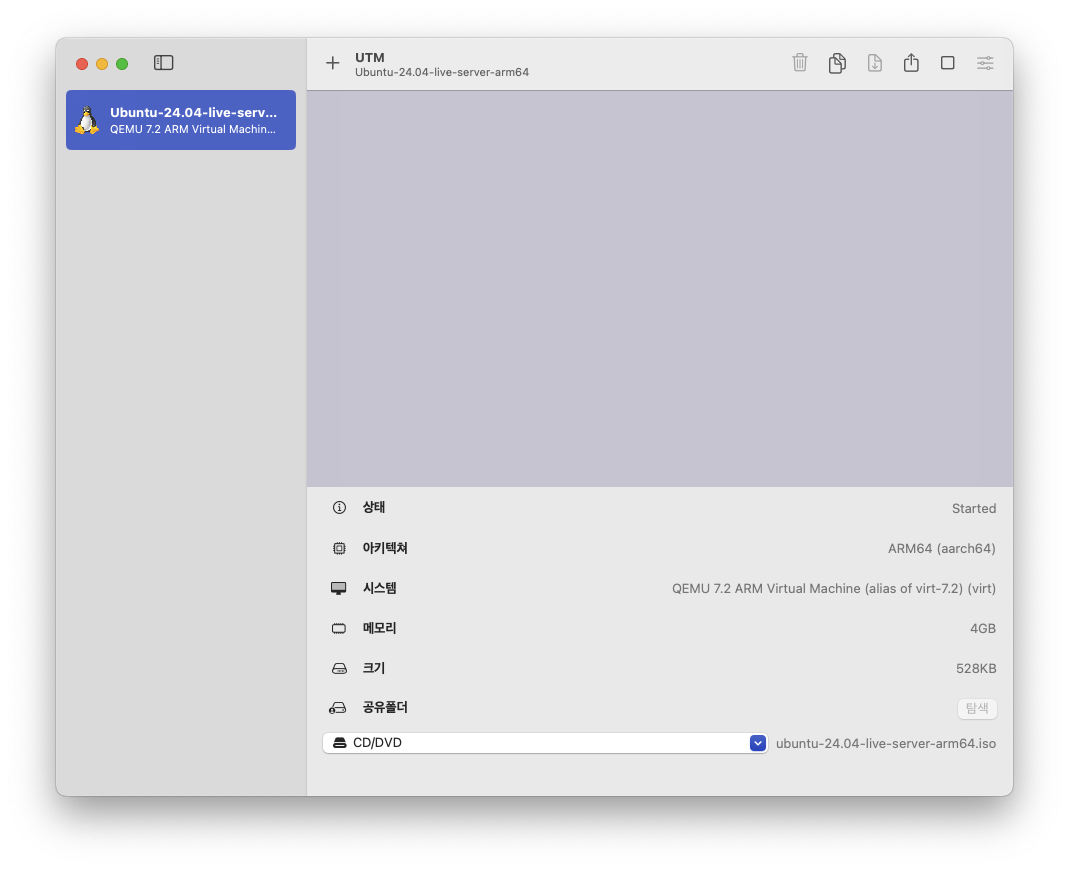Share the VM with share icon
This screenshot has height=870, width=1069.
(912, 63)
